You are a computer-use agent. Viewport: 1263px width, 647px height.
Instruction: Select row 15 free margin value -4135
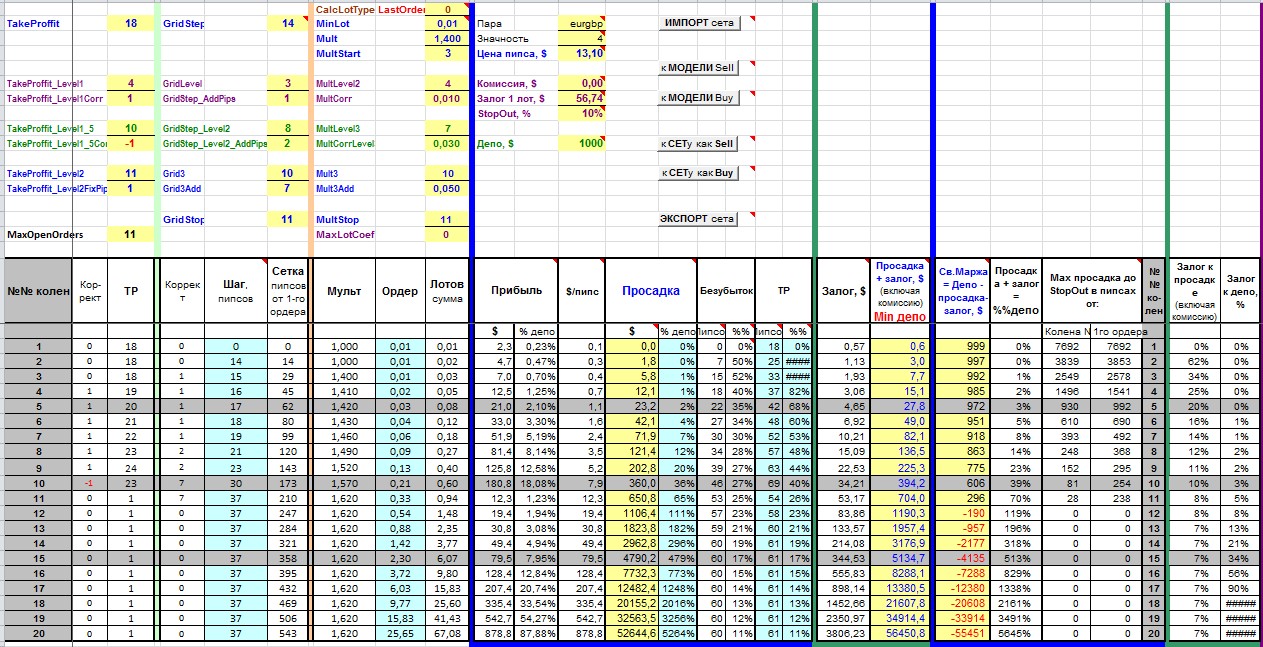964,558
